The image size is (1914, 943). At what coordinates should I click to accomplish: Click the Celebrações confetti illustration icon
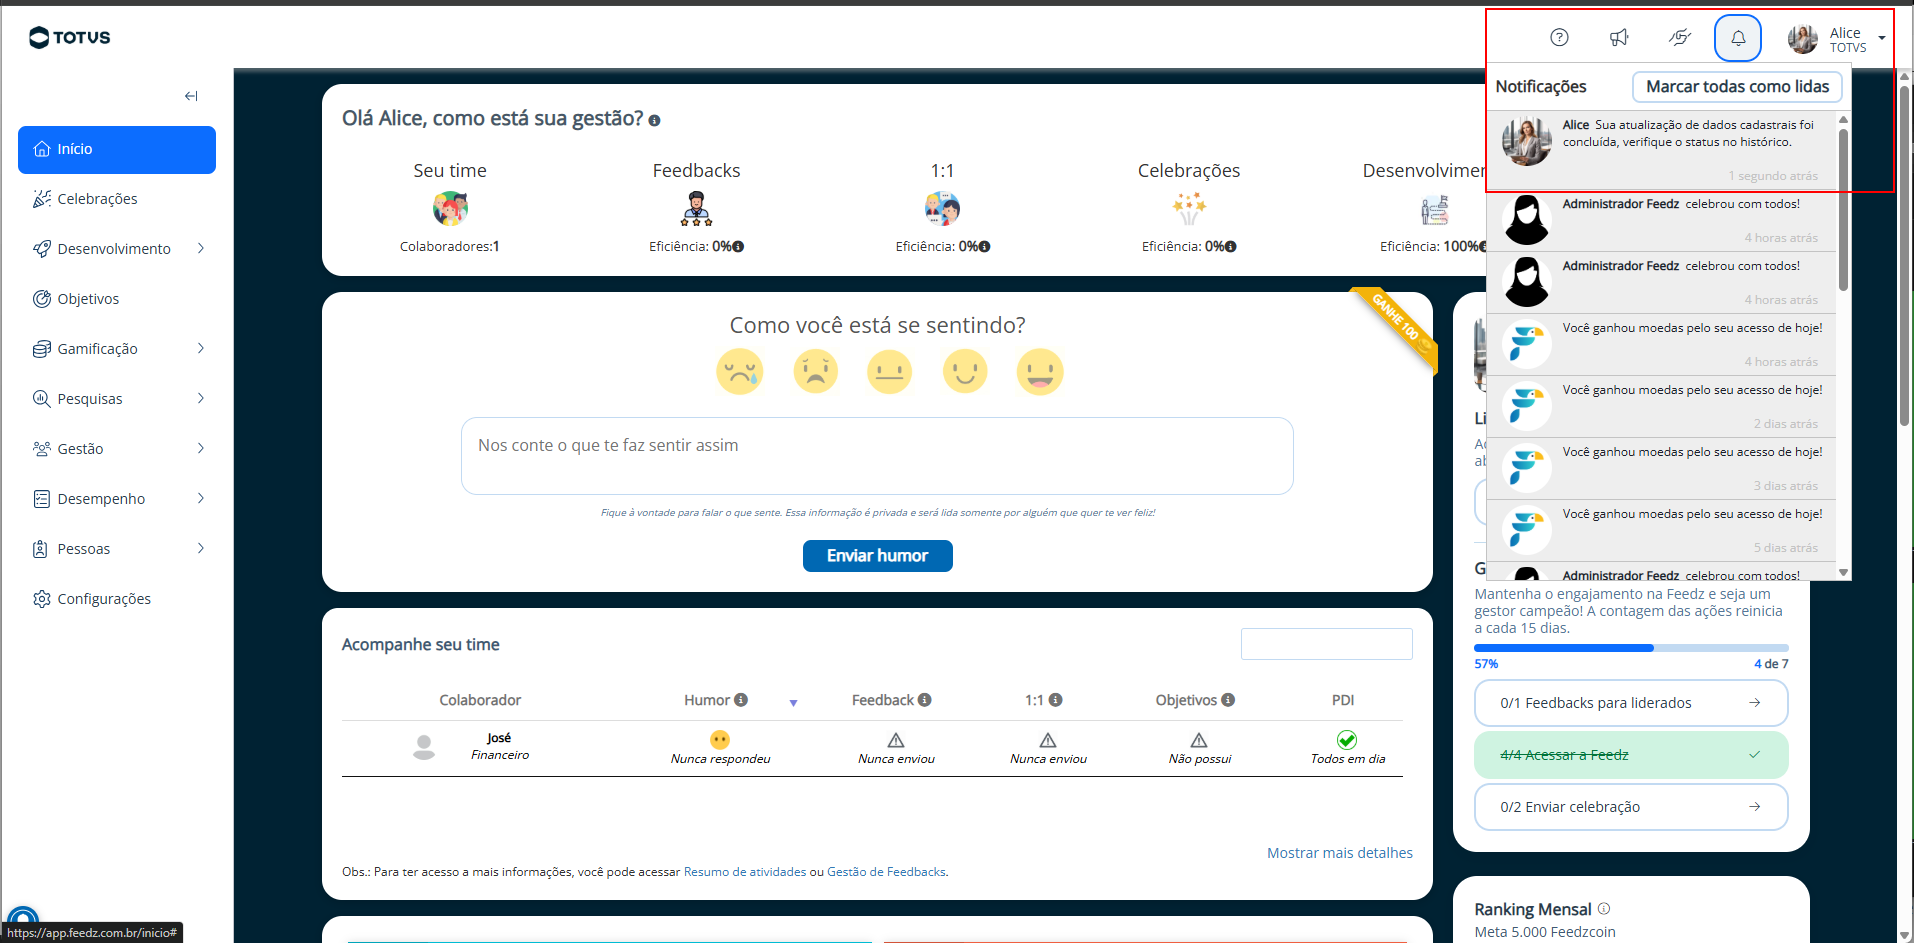(x=1189, y=208)
